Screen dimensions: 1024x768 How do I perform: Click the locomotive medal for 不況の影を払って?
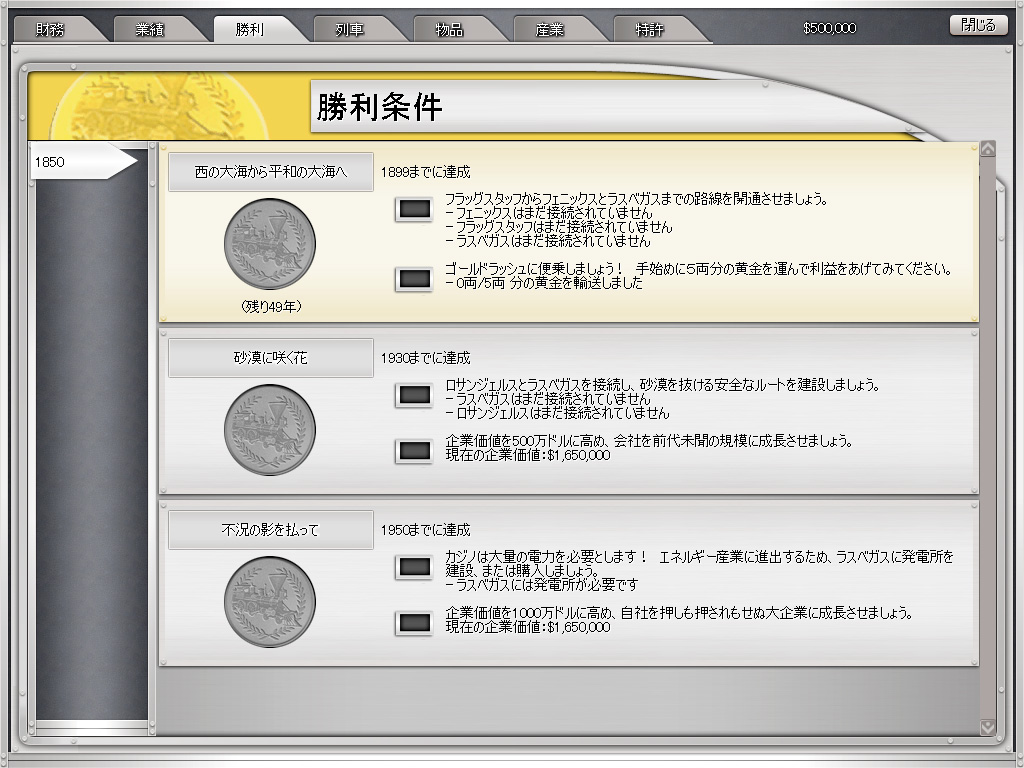[x=270, y=602]
